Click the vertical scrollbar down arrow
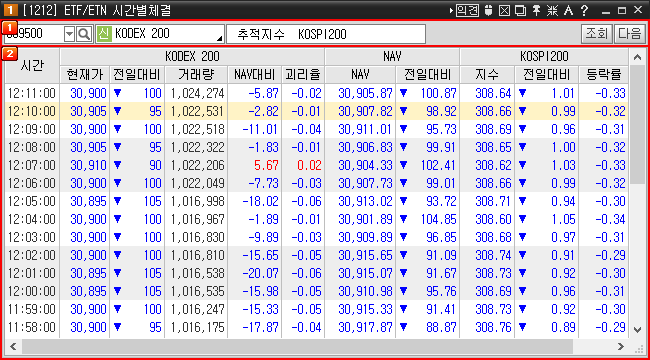Image resolution: width=650 pixels, height=360 pixels. tap(637, 330)
